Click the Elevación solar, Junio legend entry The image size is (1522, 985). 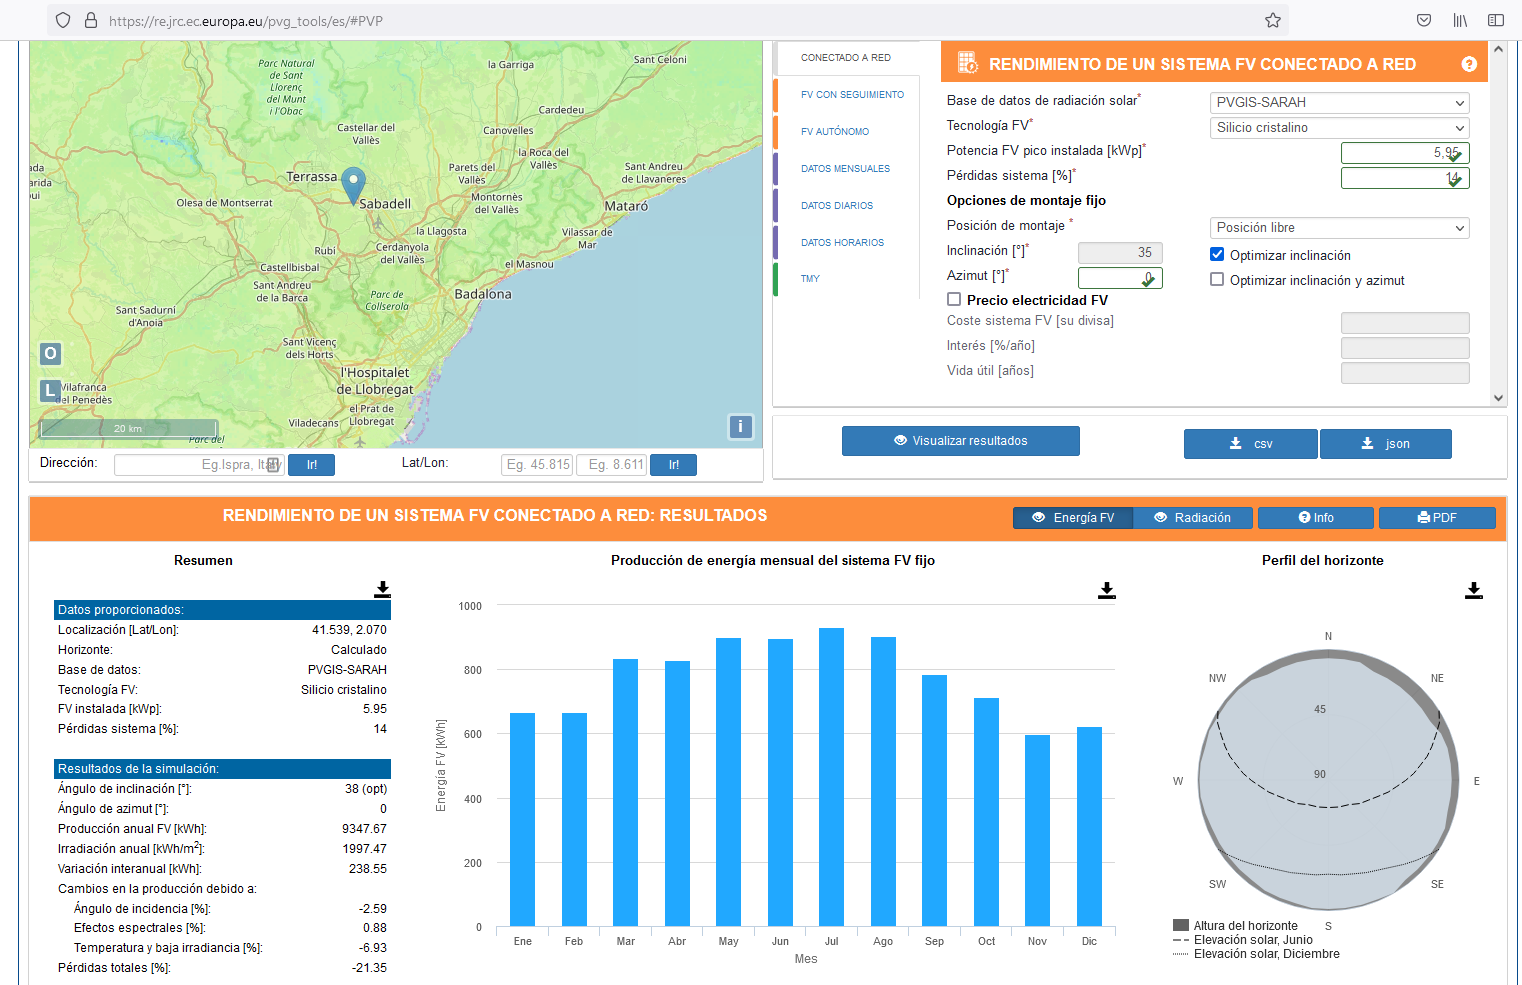point(1243,939)
